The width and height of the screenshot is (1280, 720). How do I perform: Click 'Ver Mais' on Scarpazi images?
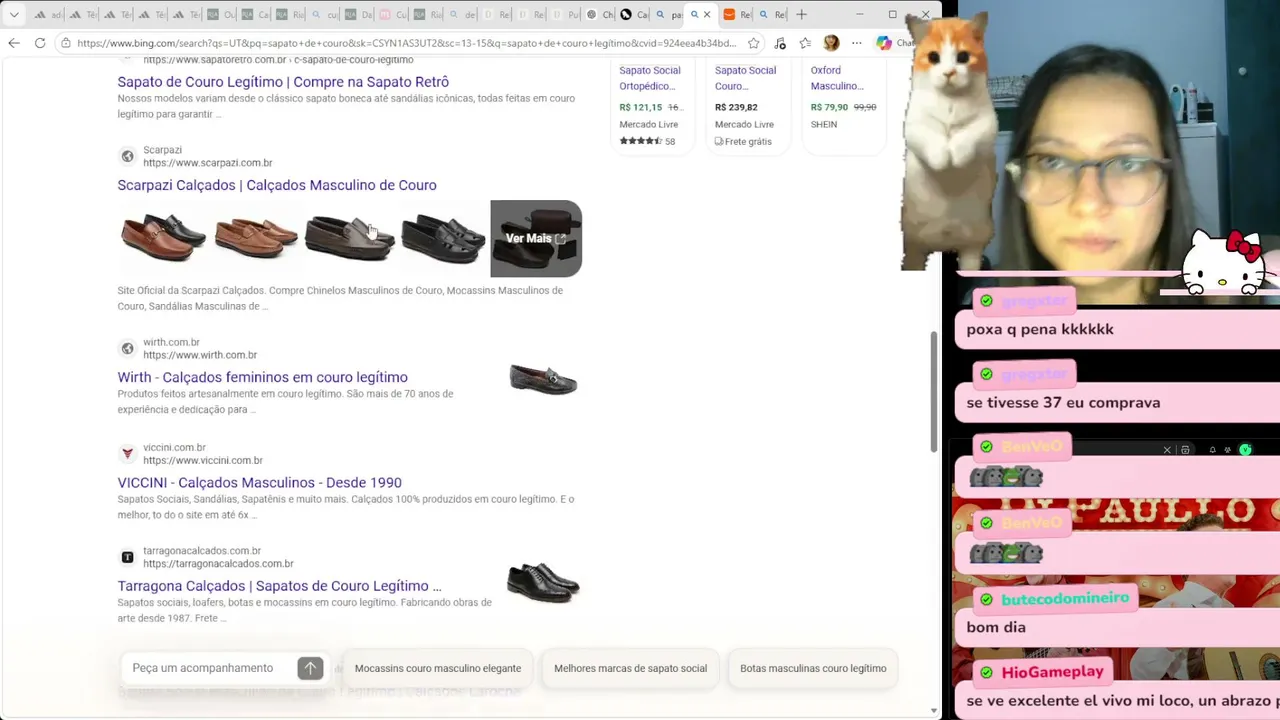(x=536, y=238)
